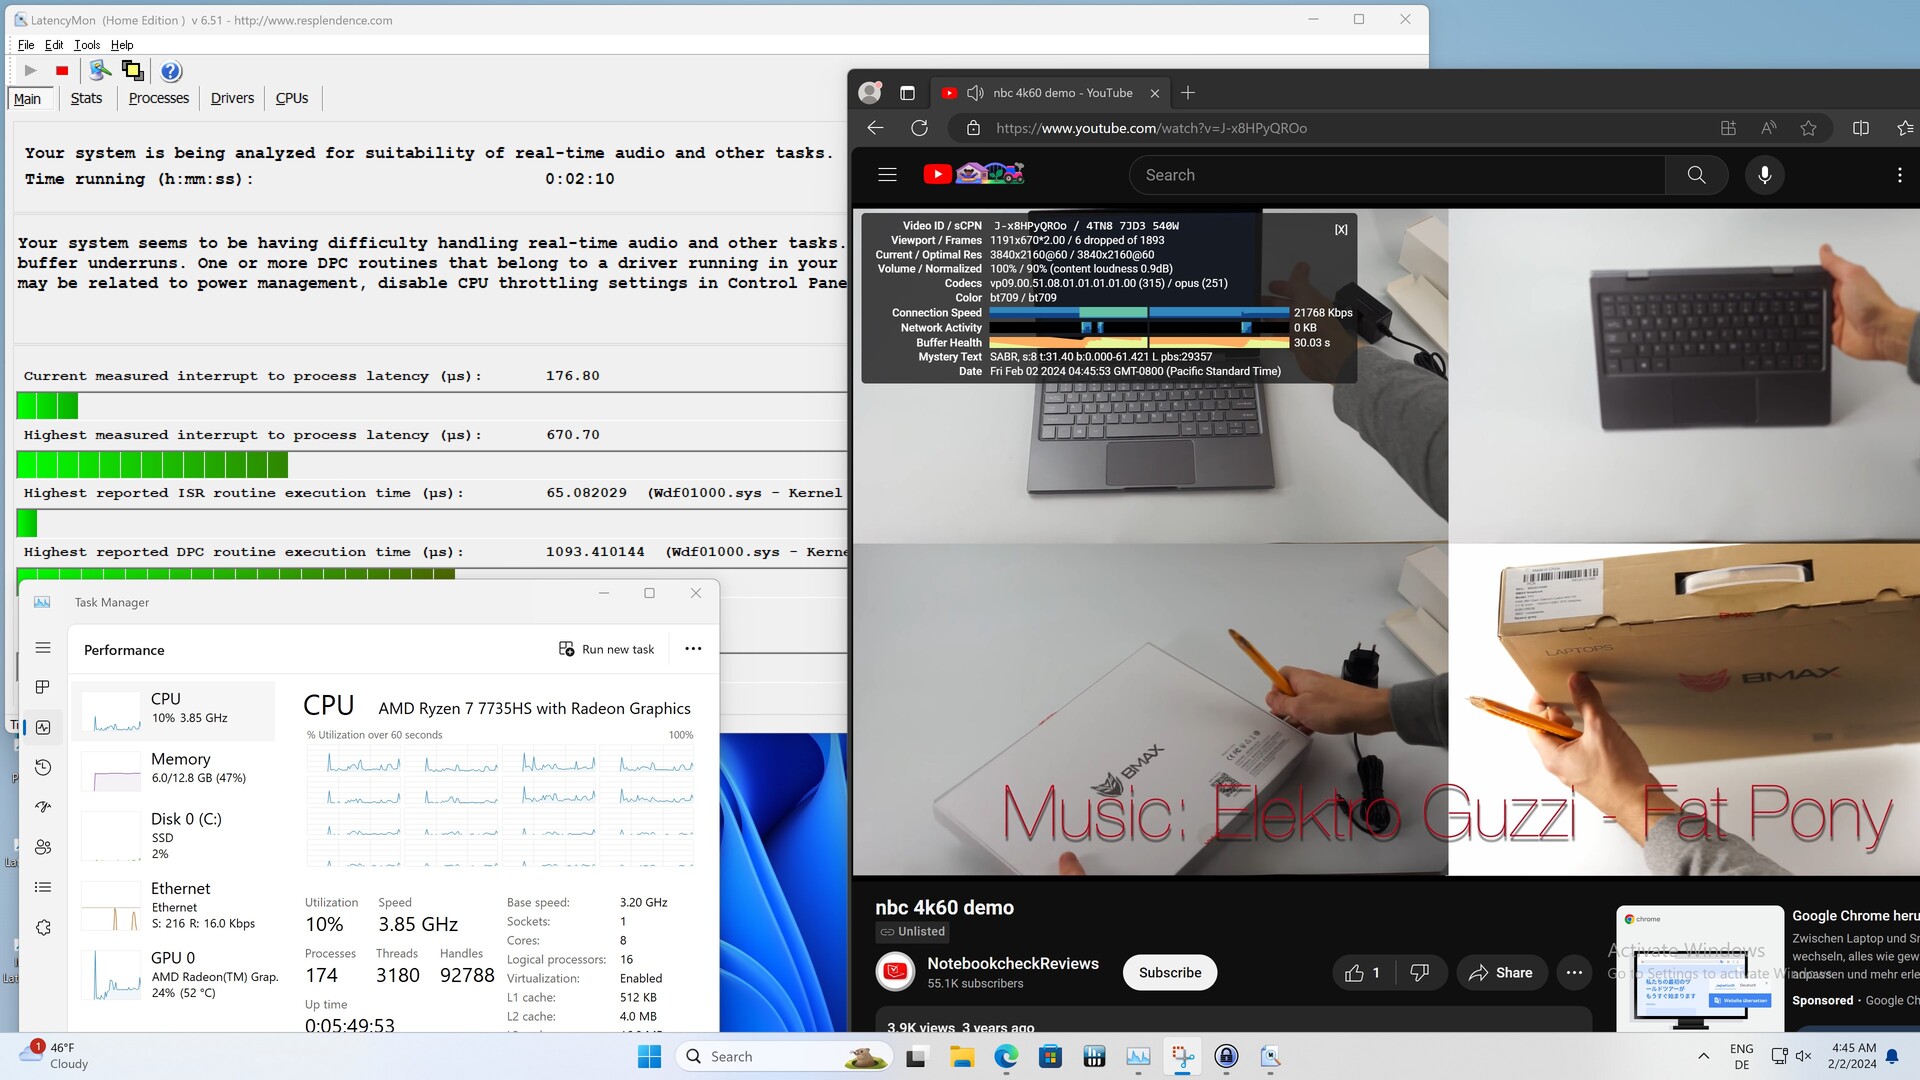
Task: Click YouTube search magnifier button
Action: 1697,175
